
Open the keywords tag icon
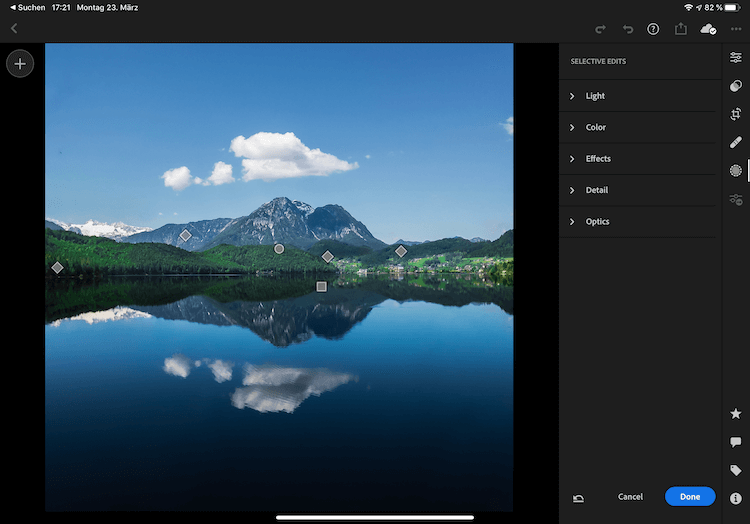click(736, 470)
